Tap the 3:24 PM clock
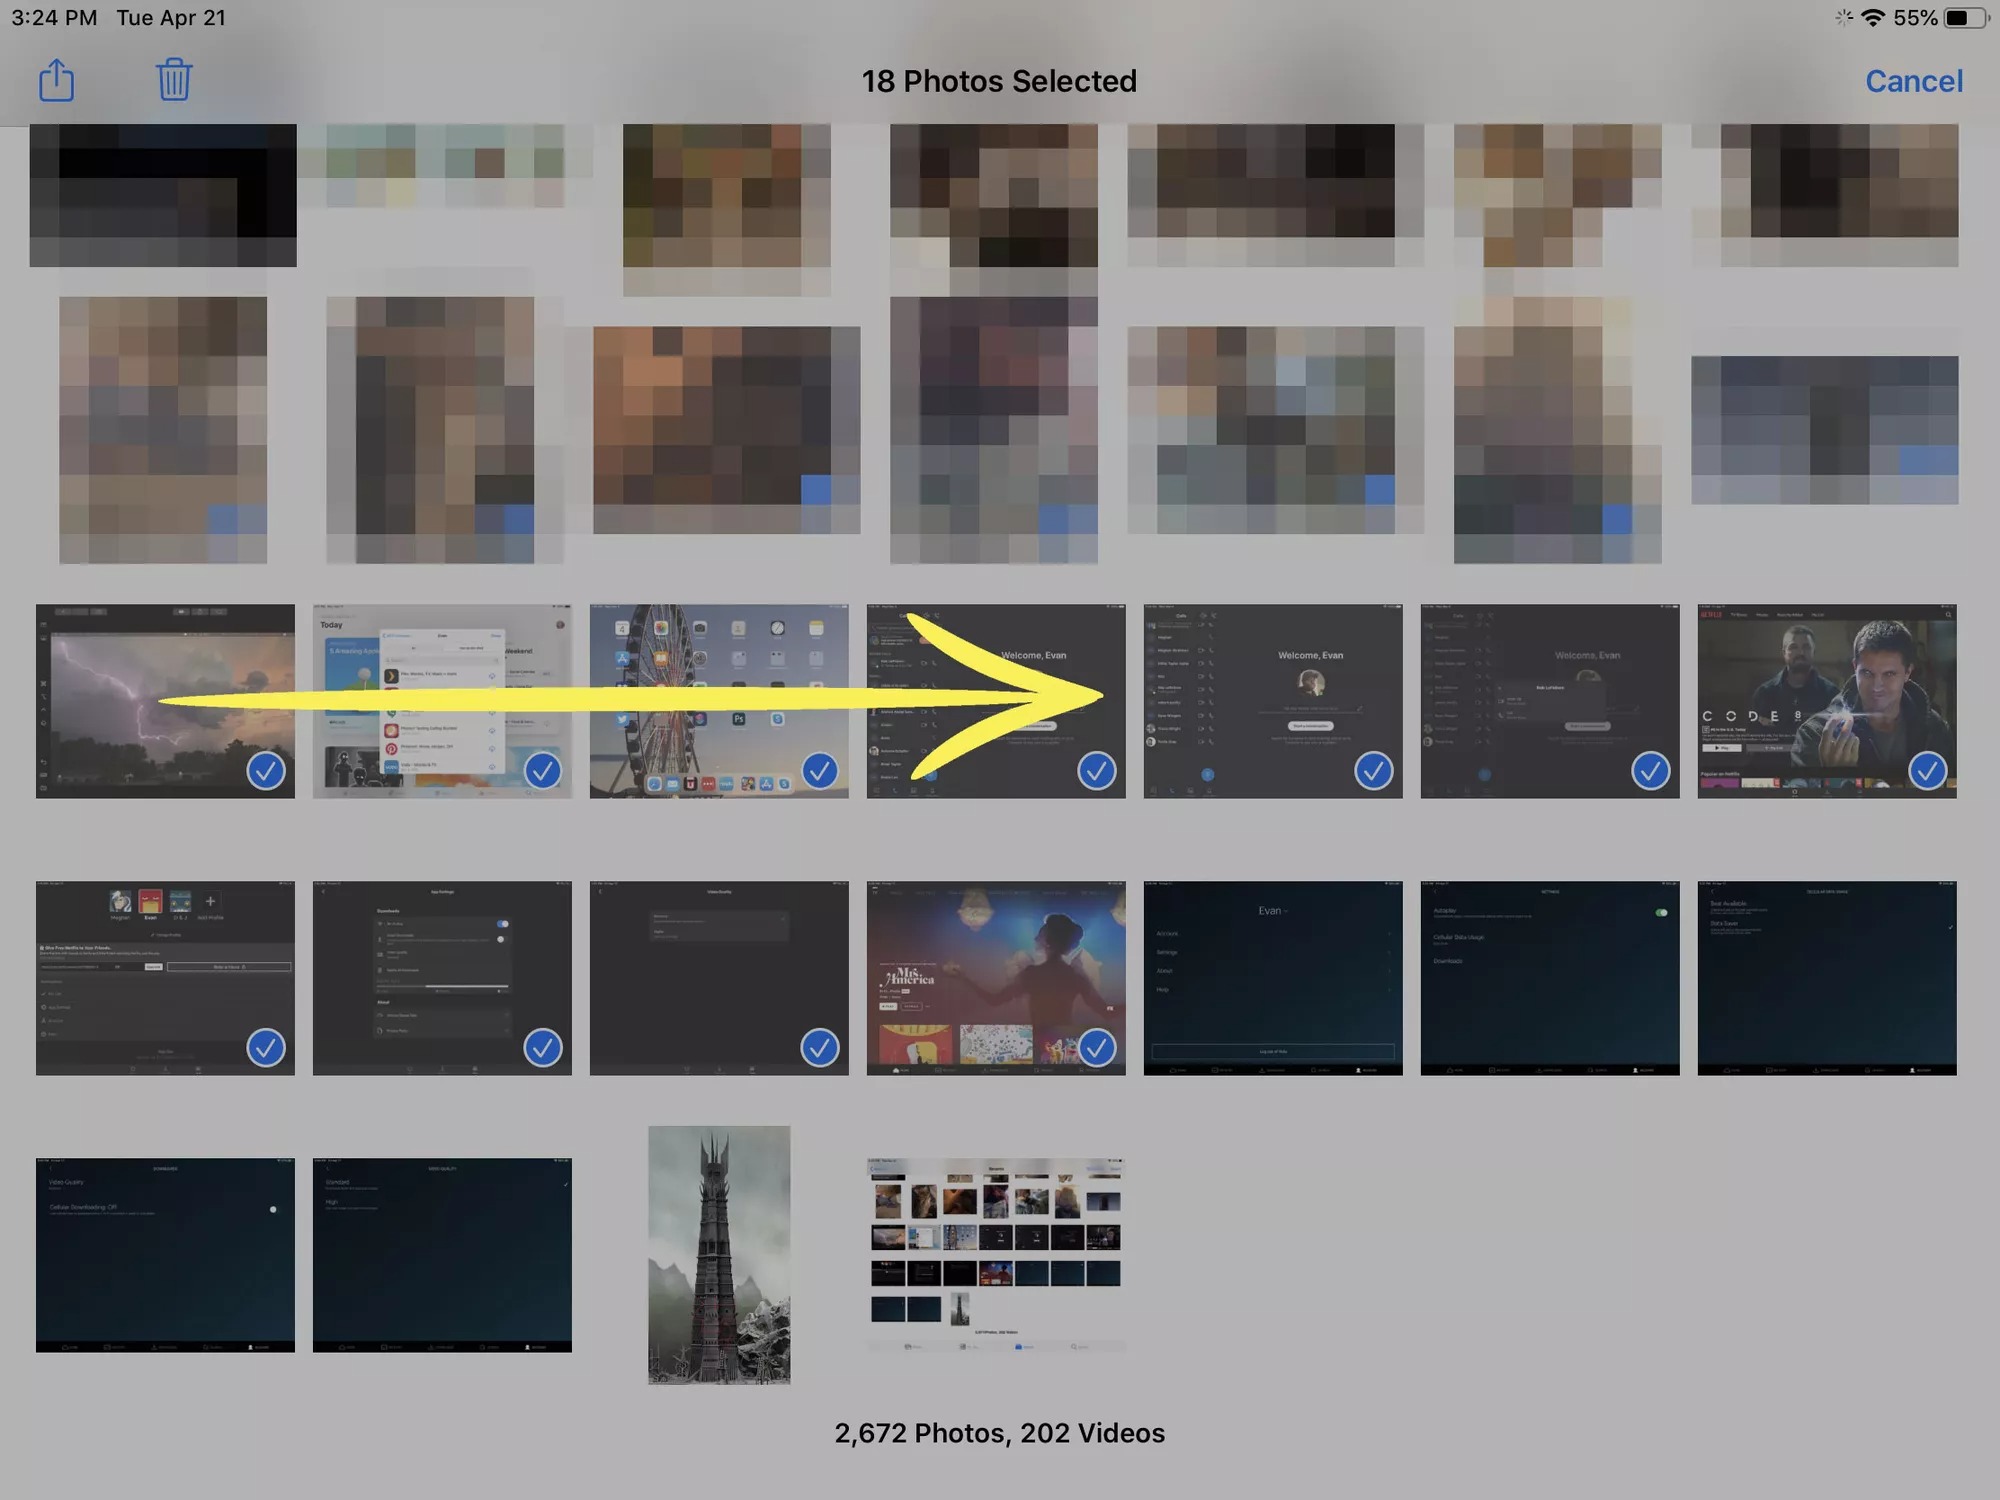The height and width of the screenshot is (1500, 2000). click(54, 18)
